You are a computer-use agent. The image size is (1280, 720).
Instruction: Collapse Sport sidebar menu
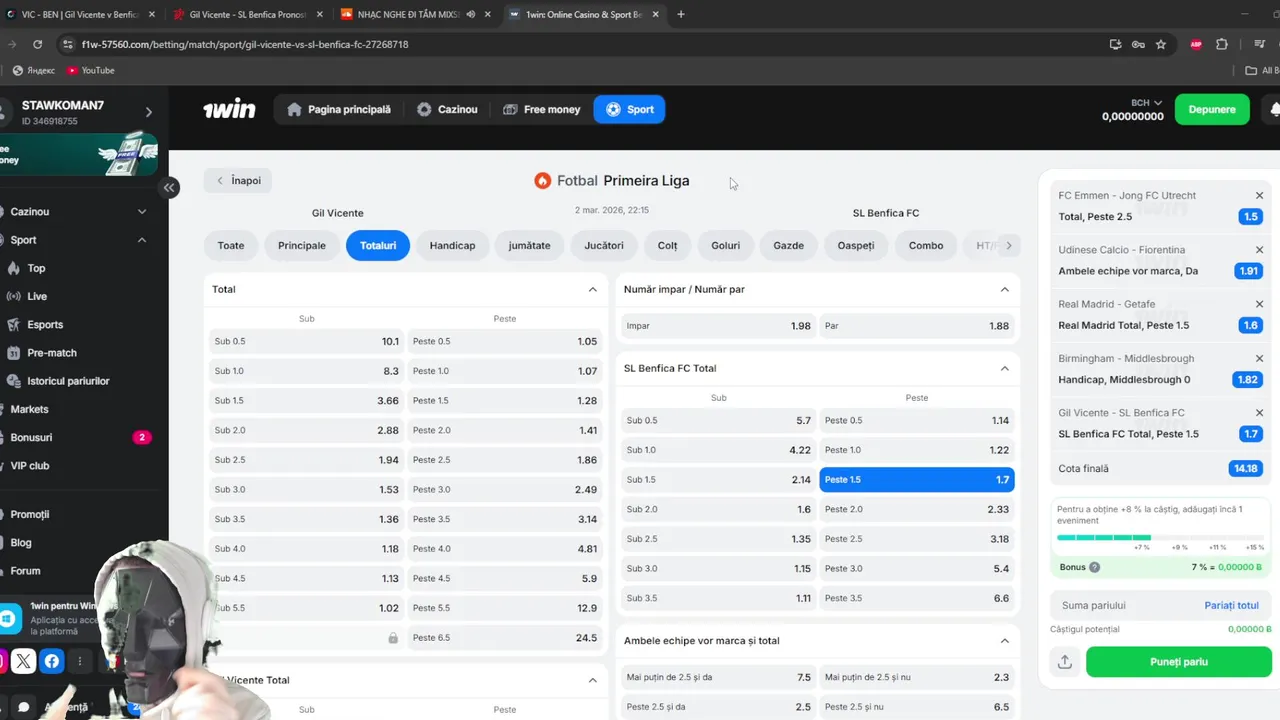tap(141, 240)
